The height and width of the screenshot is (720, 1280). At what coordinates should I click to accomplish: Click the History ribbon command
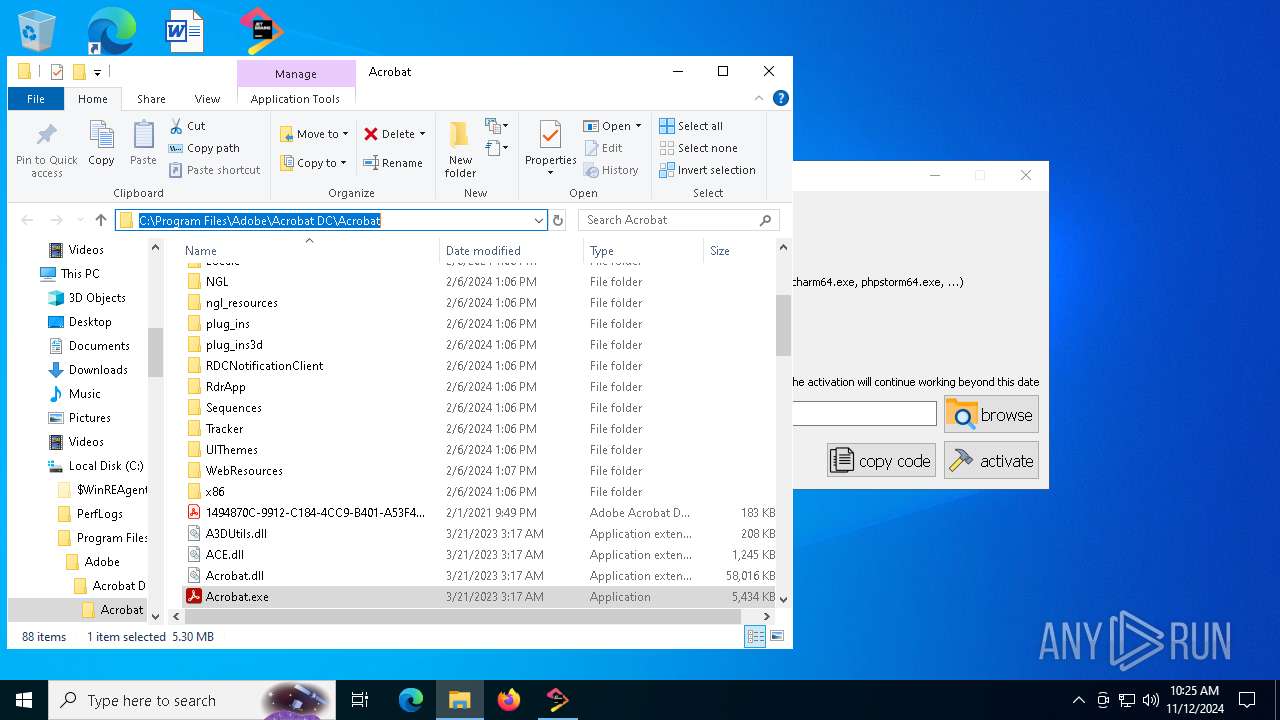pyautogui.click(x=611, y=170)
